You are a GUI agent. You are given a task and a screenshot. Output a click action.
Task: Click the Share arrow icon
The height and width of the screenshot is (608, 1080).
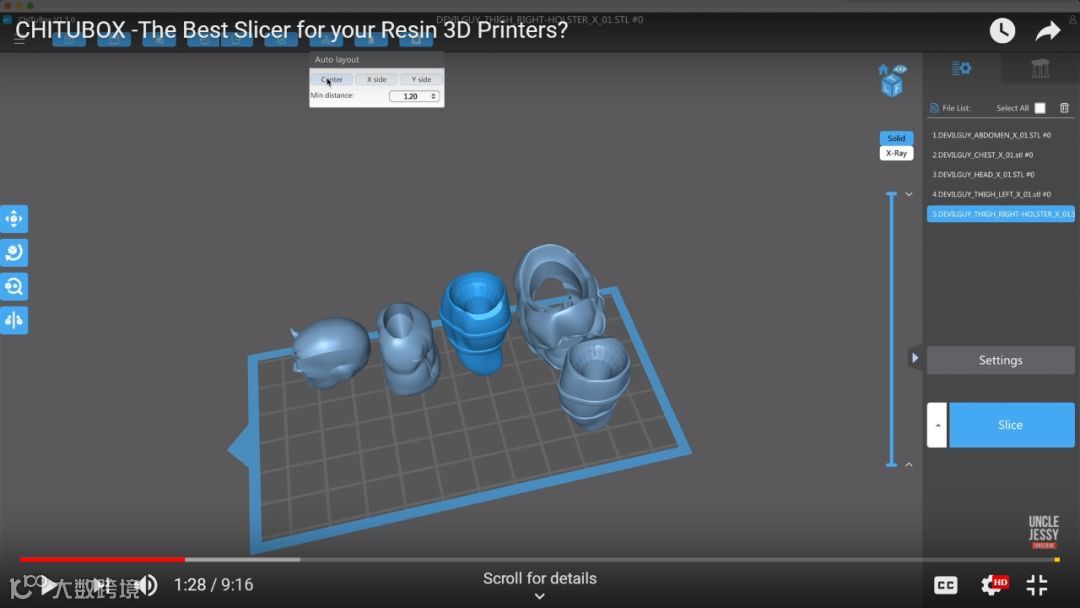tap(1048, 30)
